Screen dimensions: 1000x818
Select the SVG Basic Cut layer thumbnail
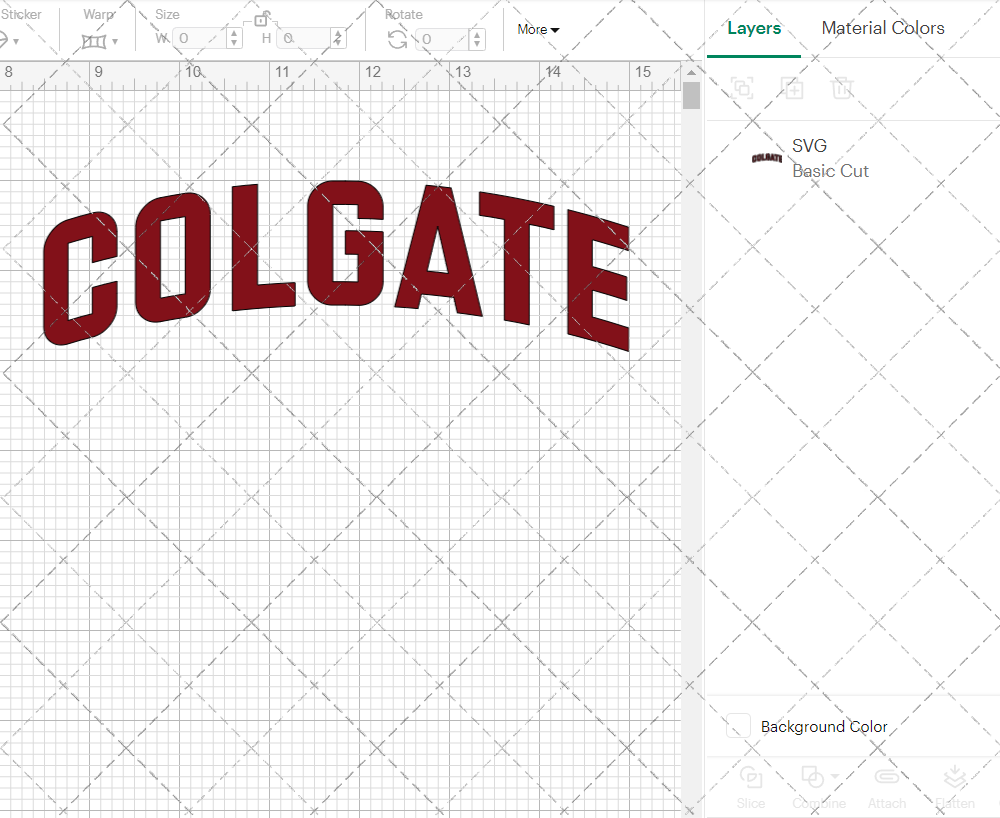click(767, 158)
